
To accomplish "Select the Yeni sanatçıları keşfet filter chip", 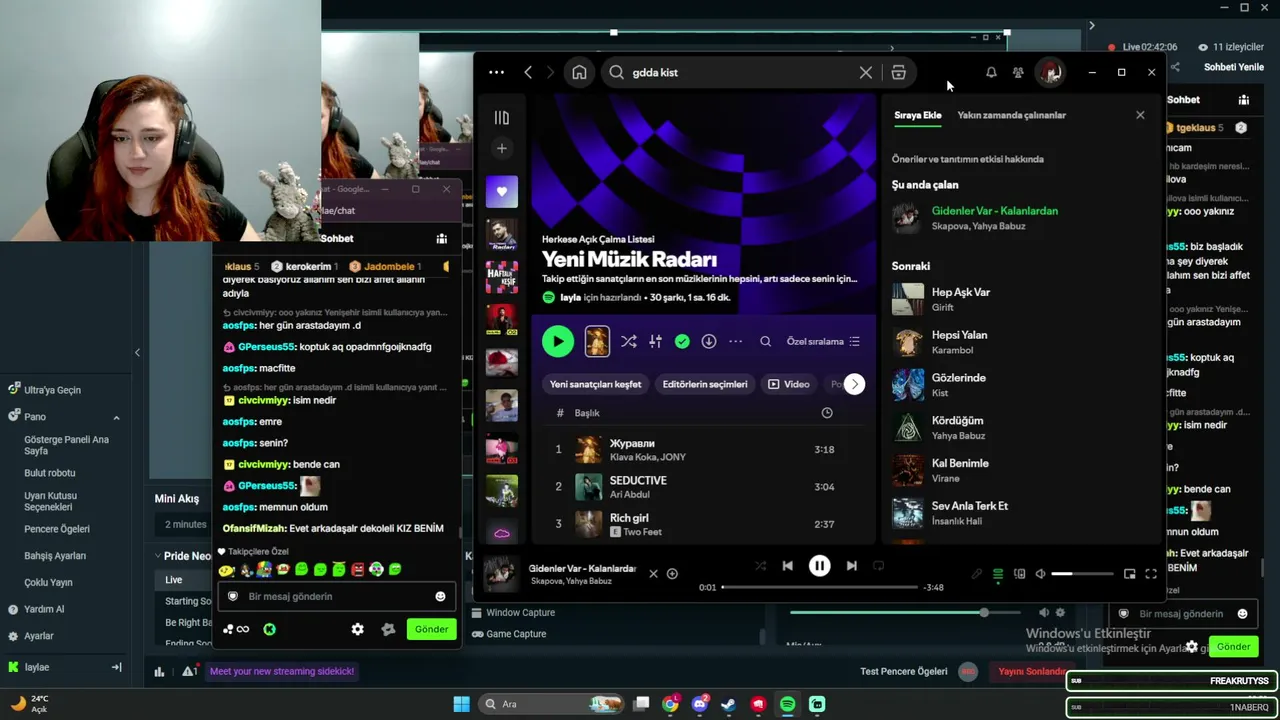I will pos(596,384).
